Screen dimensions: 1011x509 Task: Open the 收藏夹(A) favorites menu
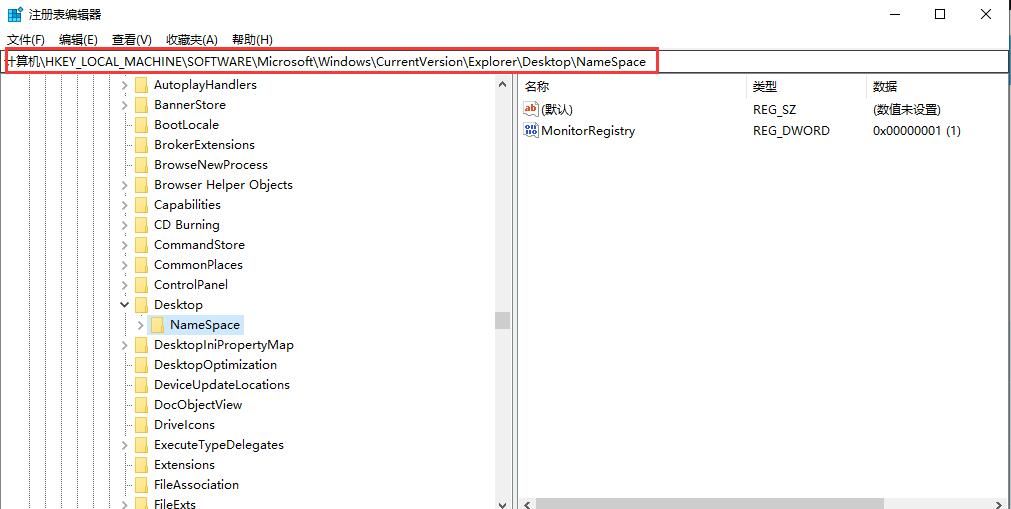[x=191, y=40]
